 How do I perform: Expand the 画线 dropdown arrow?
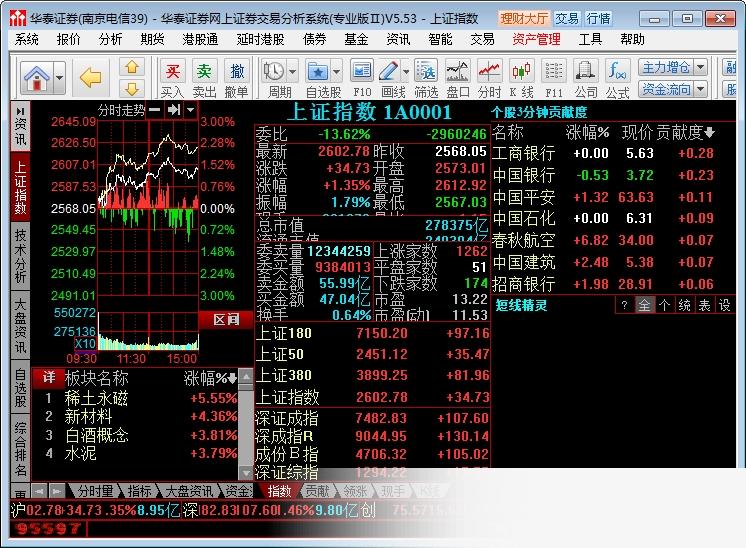[405, 72]
